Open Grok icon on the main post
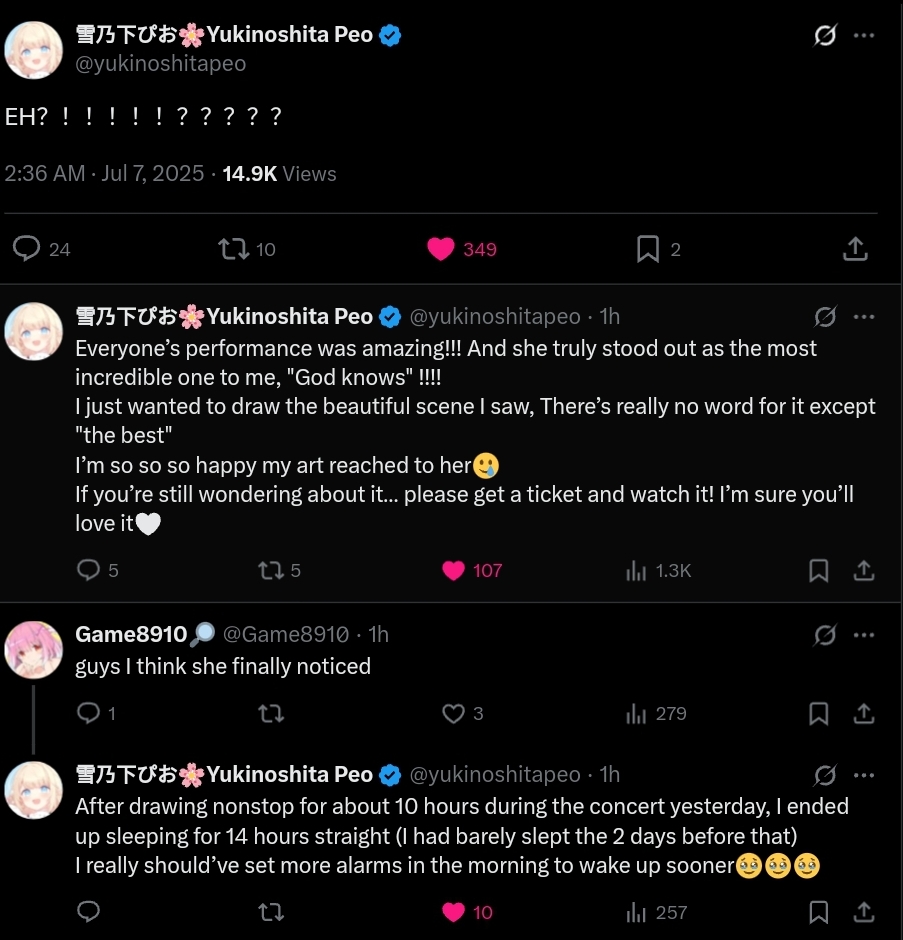 click(x=825, y=36)
